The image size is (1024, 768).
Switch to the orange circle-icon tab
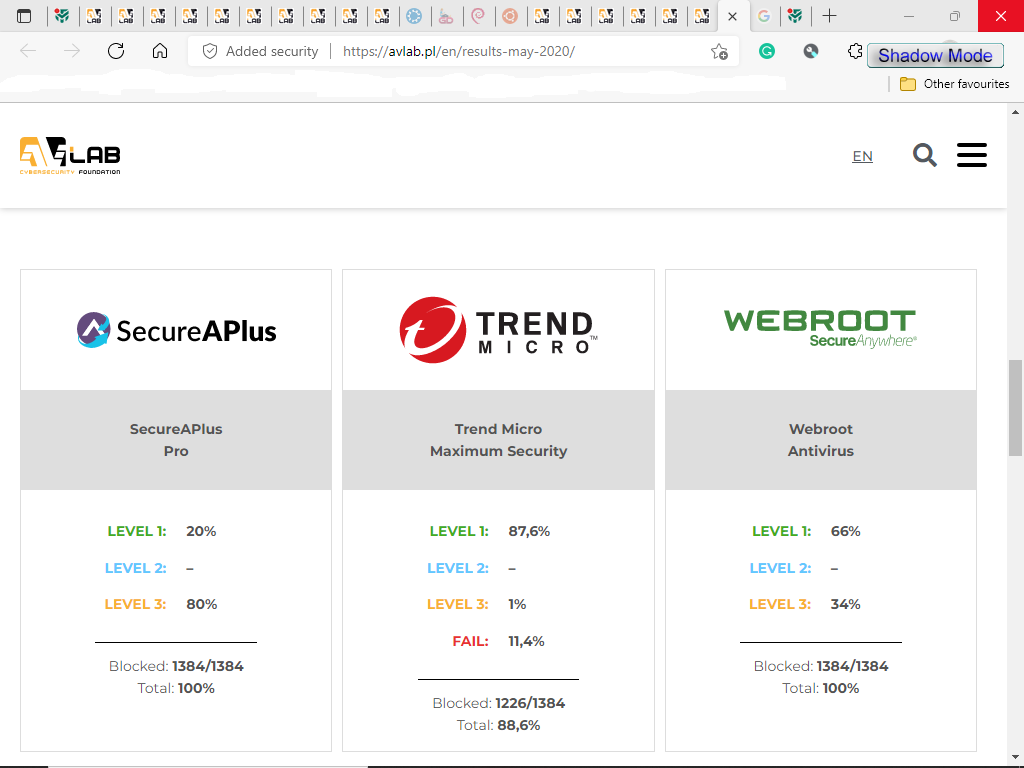510,16
